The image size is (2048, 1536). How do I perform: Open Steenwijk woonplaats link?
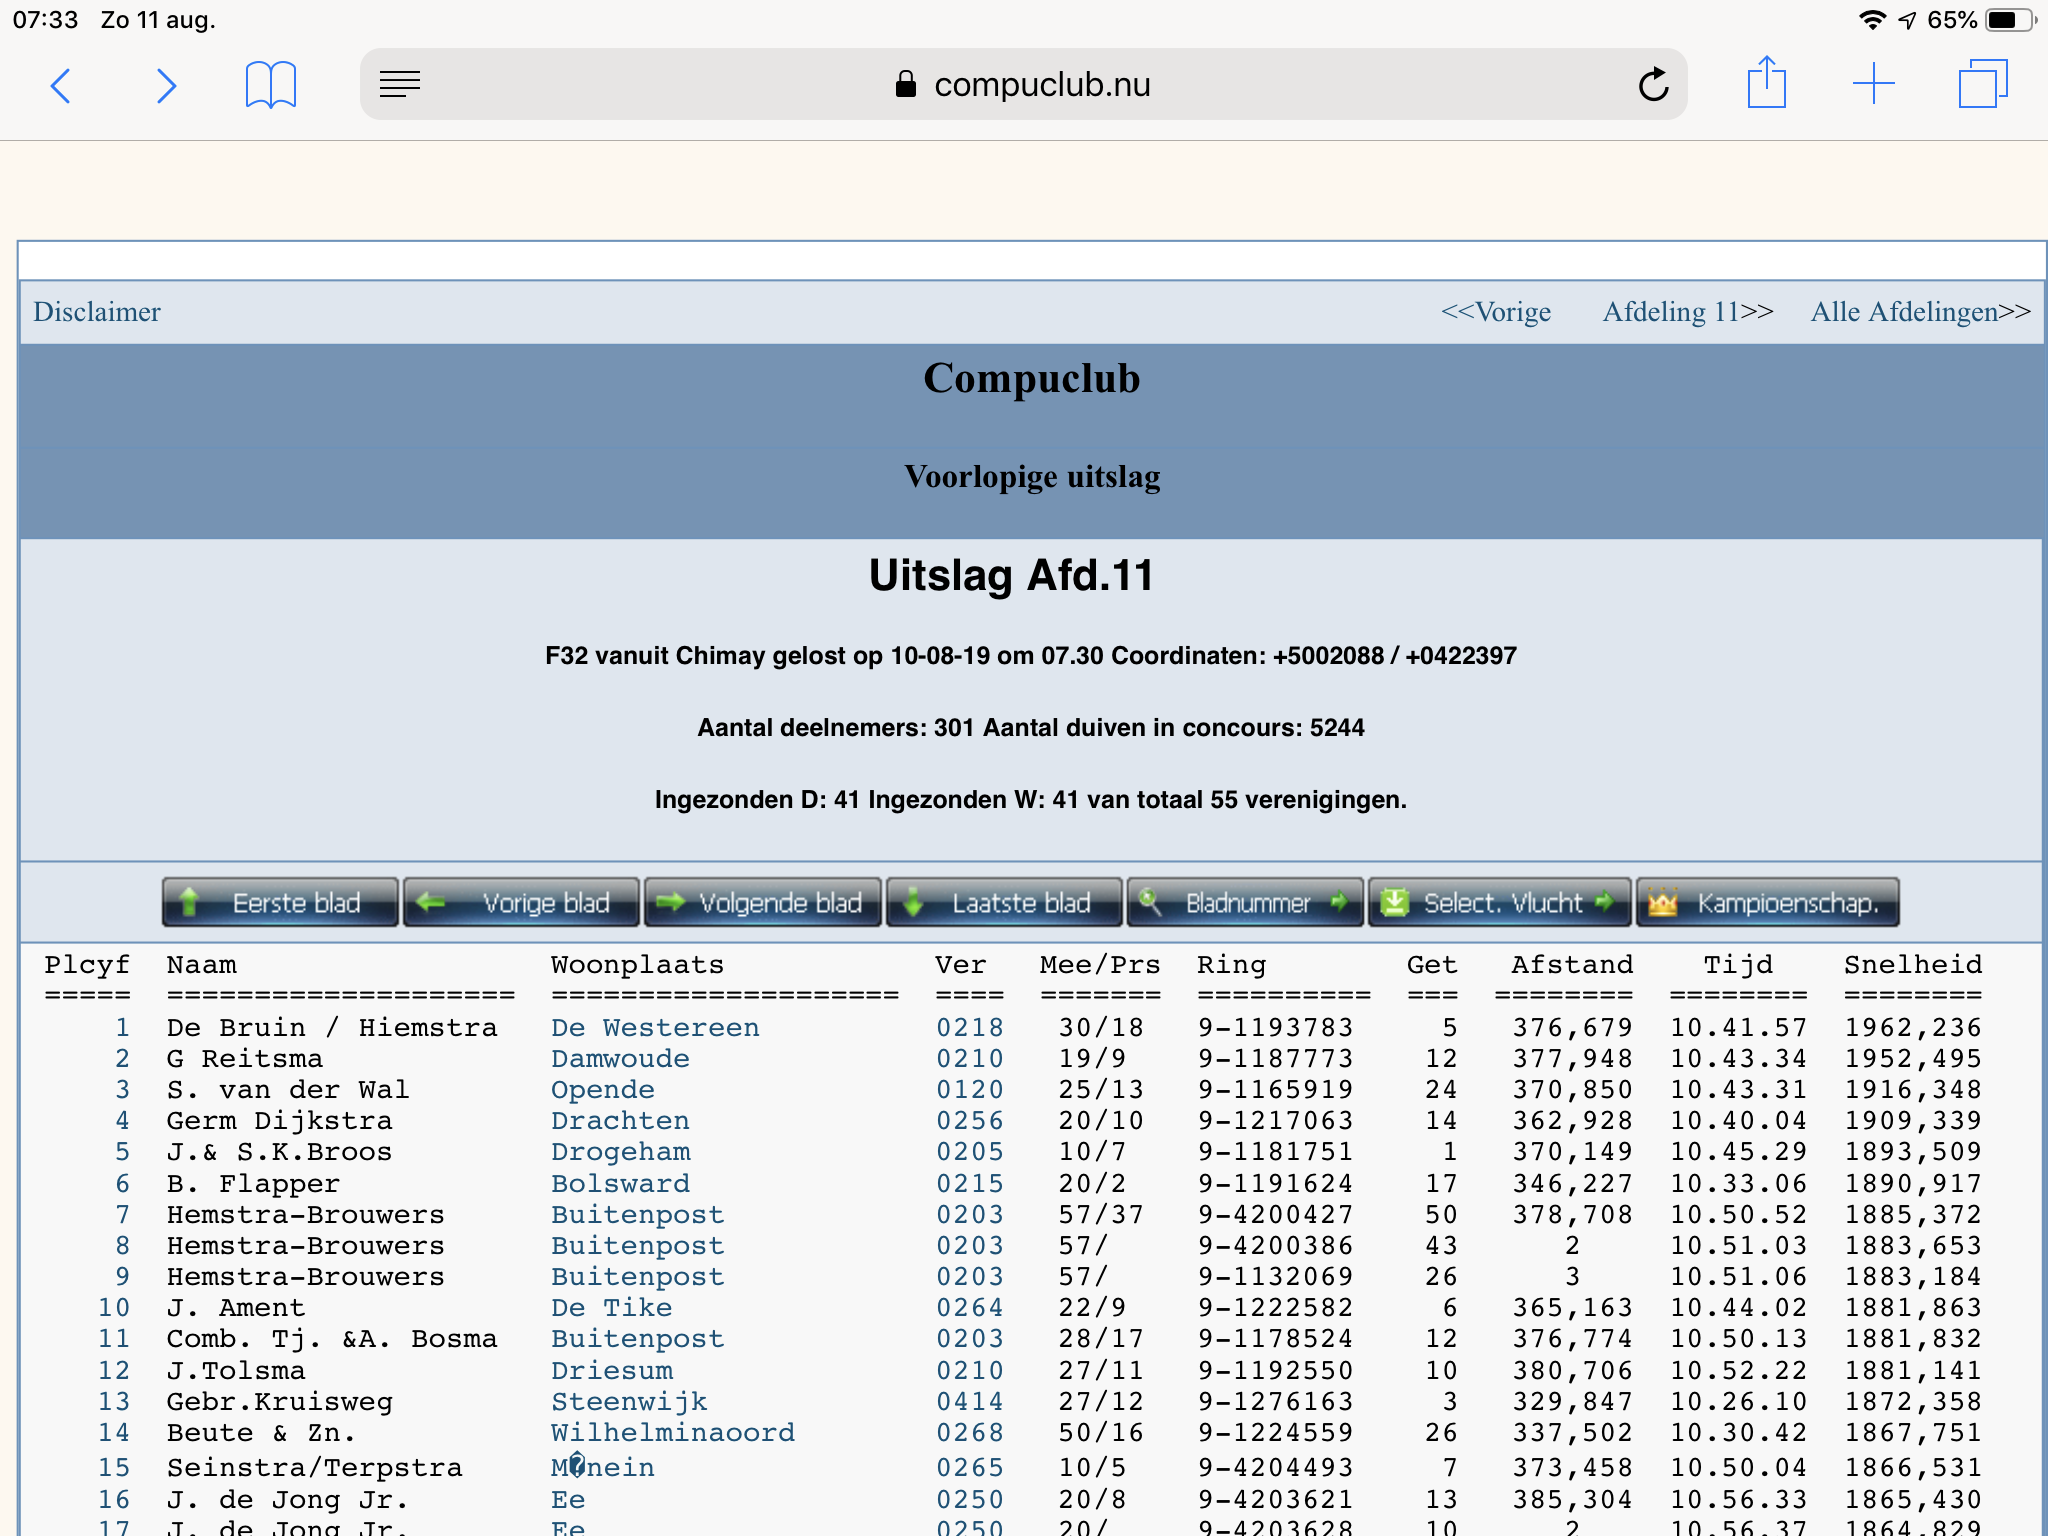629,1402
